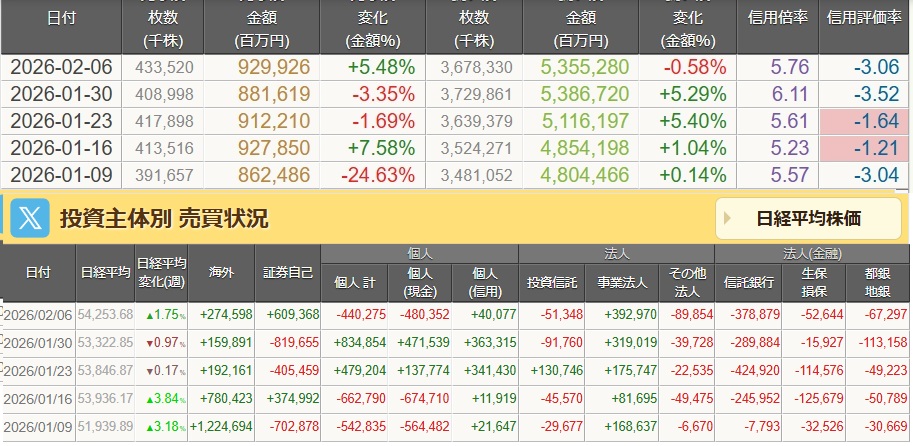
Task: Select the 2026/01/09 date in the lower table
Action: point(39,426)
